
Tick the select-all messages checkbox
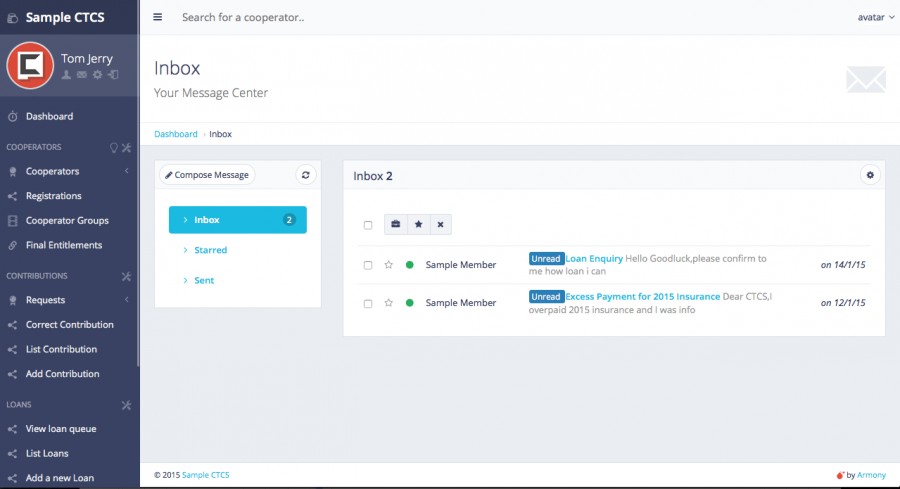(x=368, y=226)
